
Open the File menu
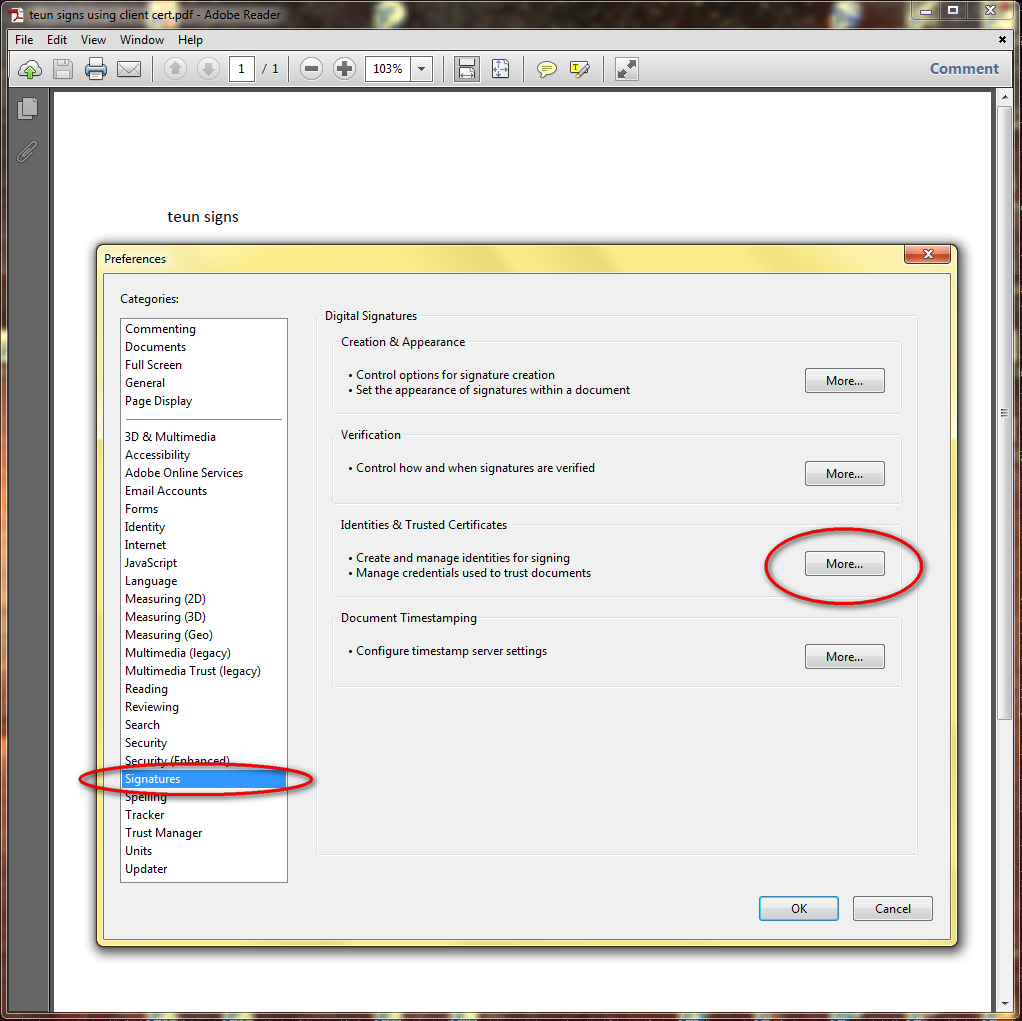coord(24,40)
